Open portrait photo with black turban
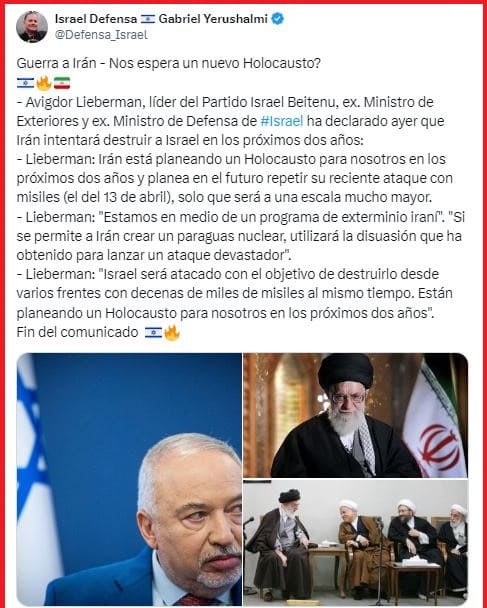487x608 pixels. 355,415
